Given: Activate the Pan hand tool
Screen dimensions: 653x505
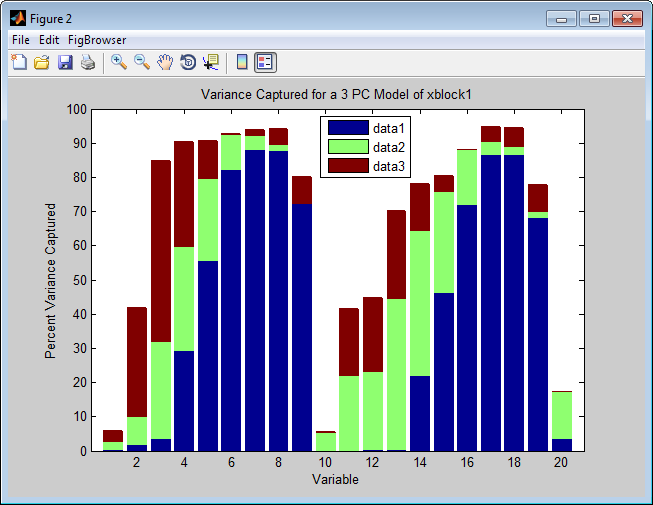Looking at the screenshot, I should coord(165,62).
